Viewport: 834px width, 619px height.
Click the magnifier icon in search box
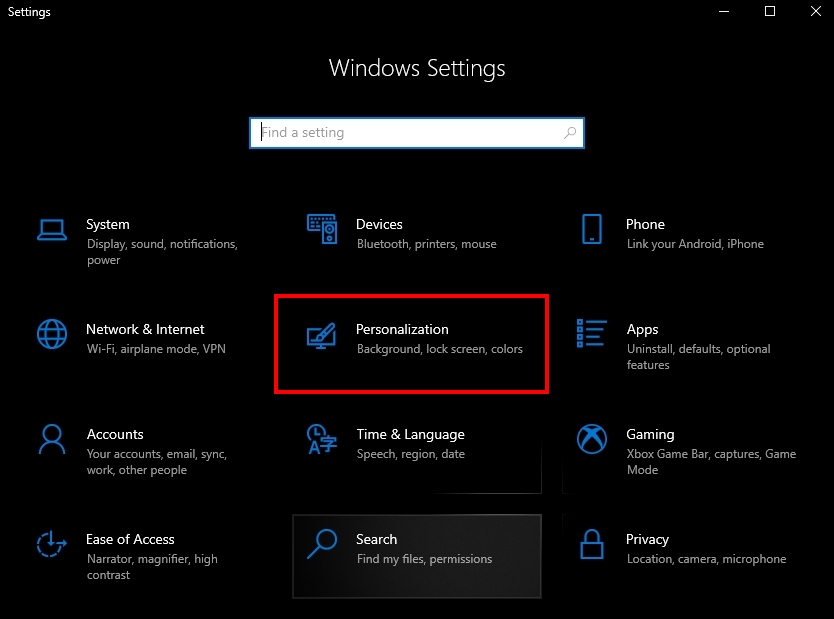[x=570, y=132]
